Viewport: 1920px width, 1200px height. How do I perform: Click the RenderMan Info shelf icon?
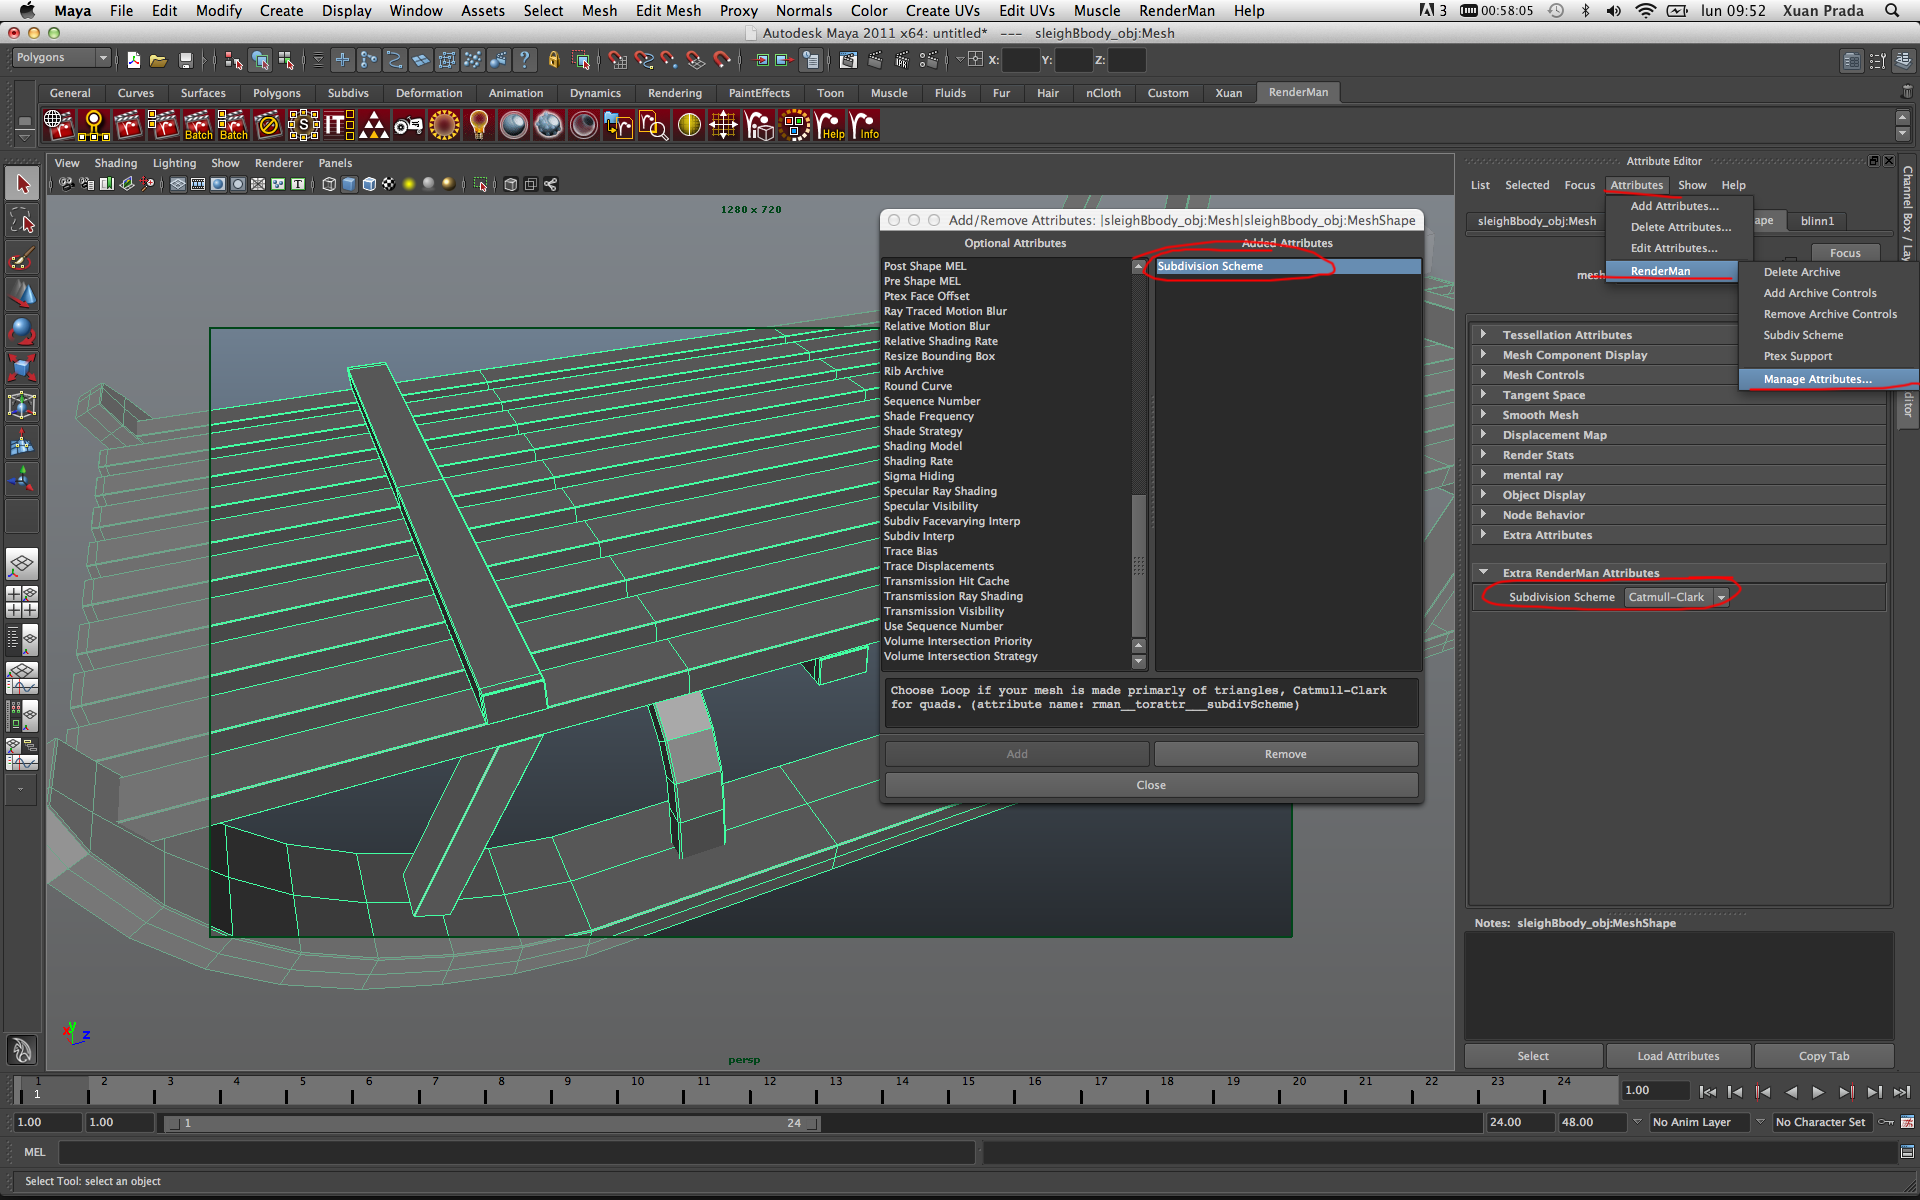pyautogui.click(x=864, y=125)
